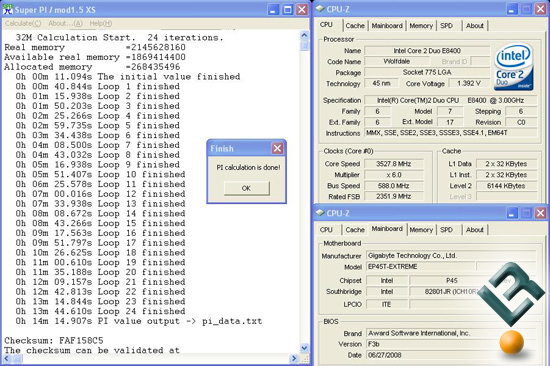Screen dimensions: 550x366
Task: Click the Rated FSB value 2351.9 MHz
Action: [394, 197]
